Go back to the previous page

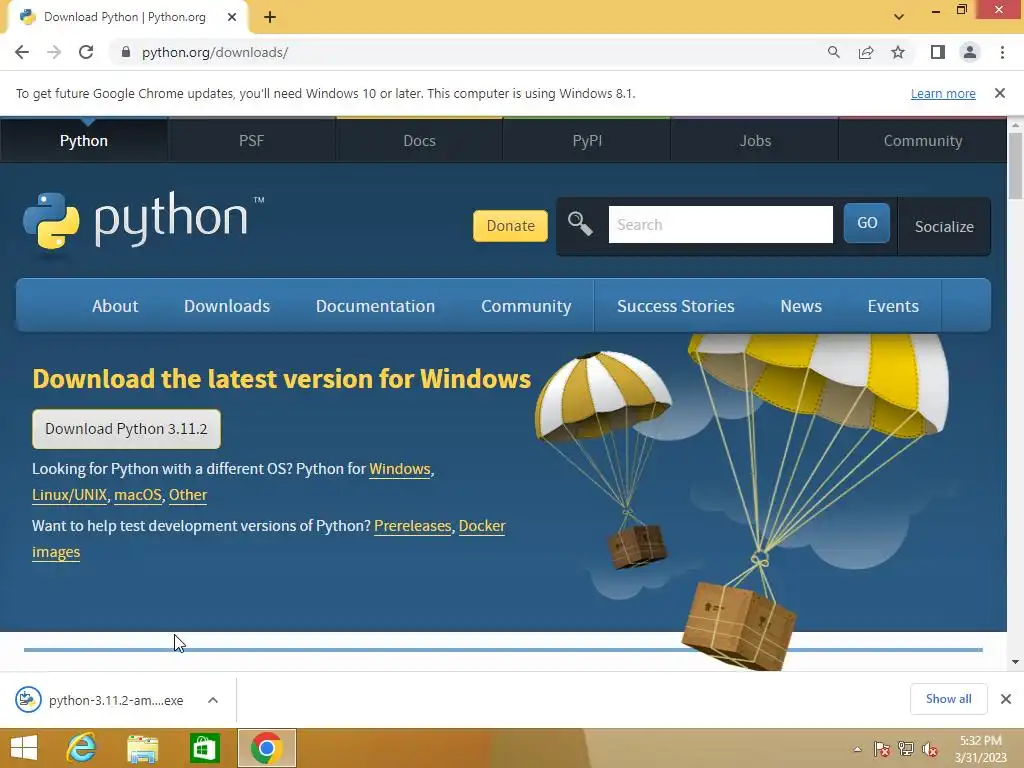click(22, 52)
